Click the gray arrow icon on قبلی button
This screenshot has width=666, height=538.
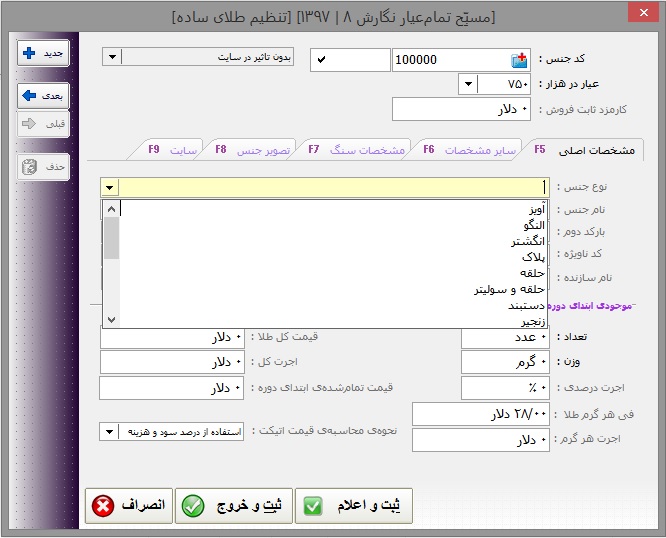click(29, 124)
